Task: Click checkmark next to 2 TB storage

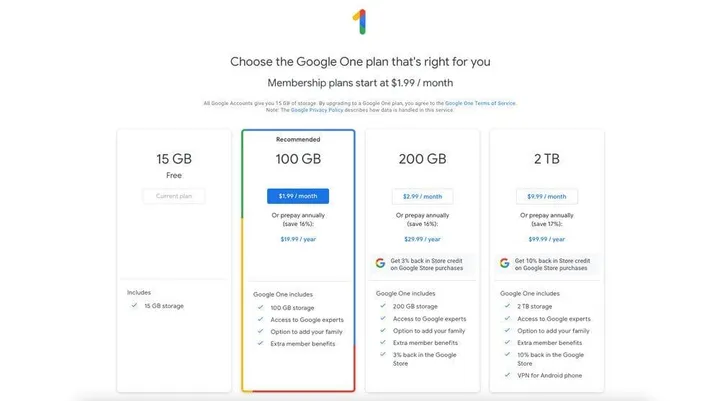Action: point(507,307)
